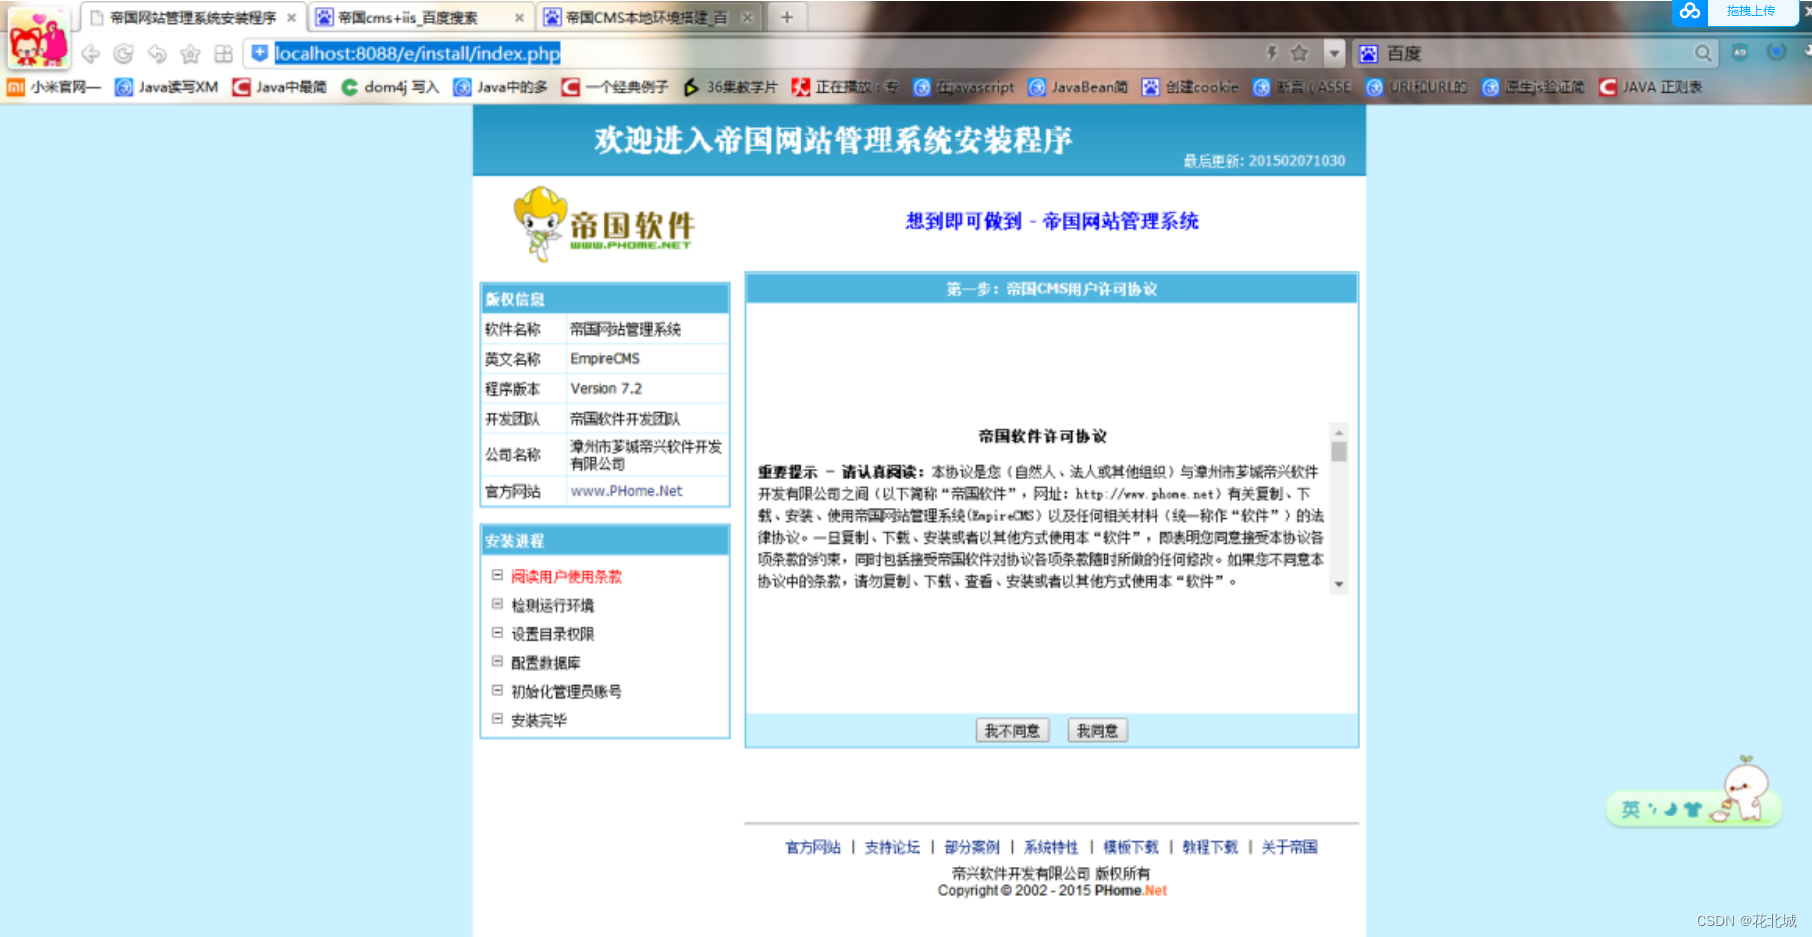Click the grid layout icon in navigation bar

coord(224,54)
